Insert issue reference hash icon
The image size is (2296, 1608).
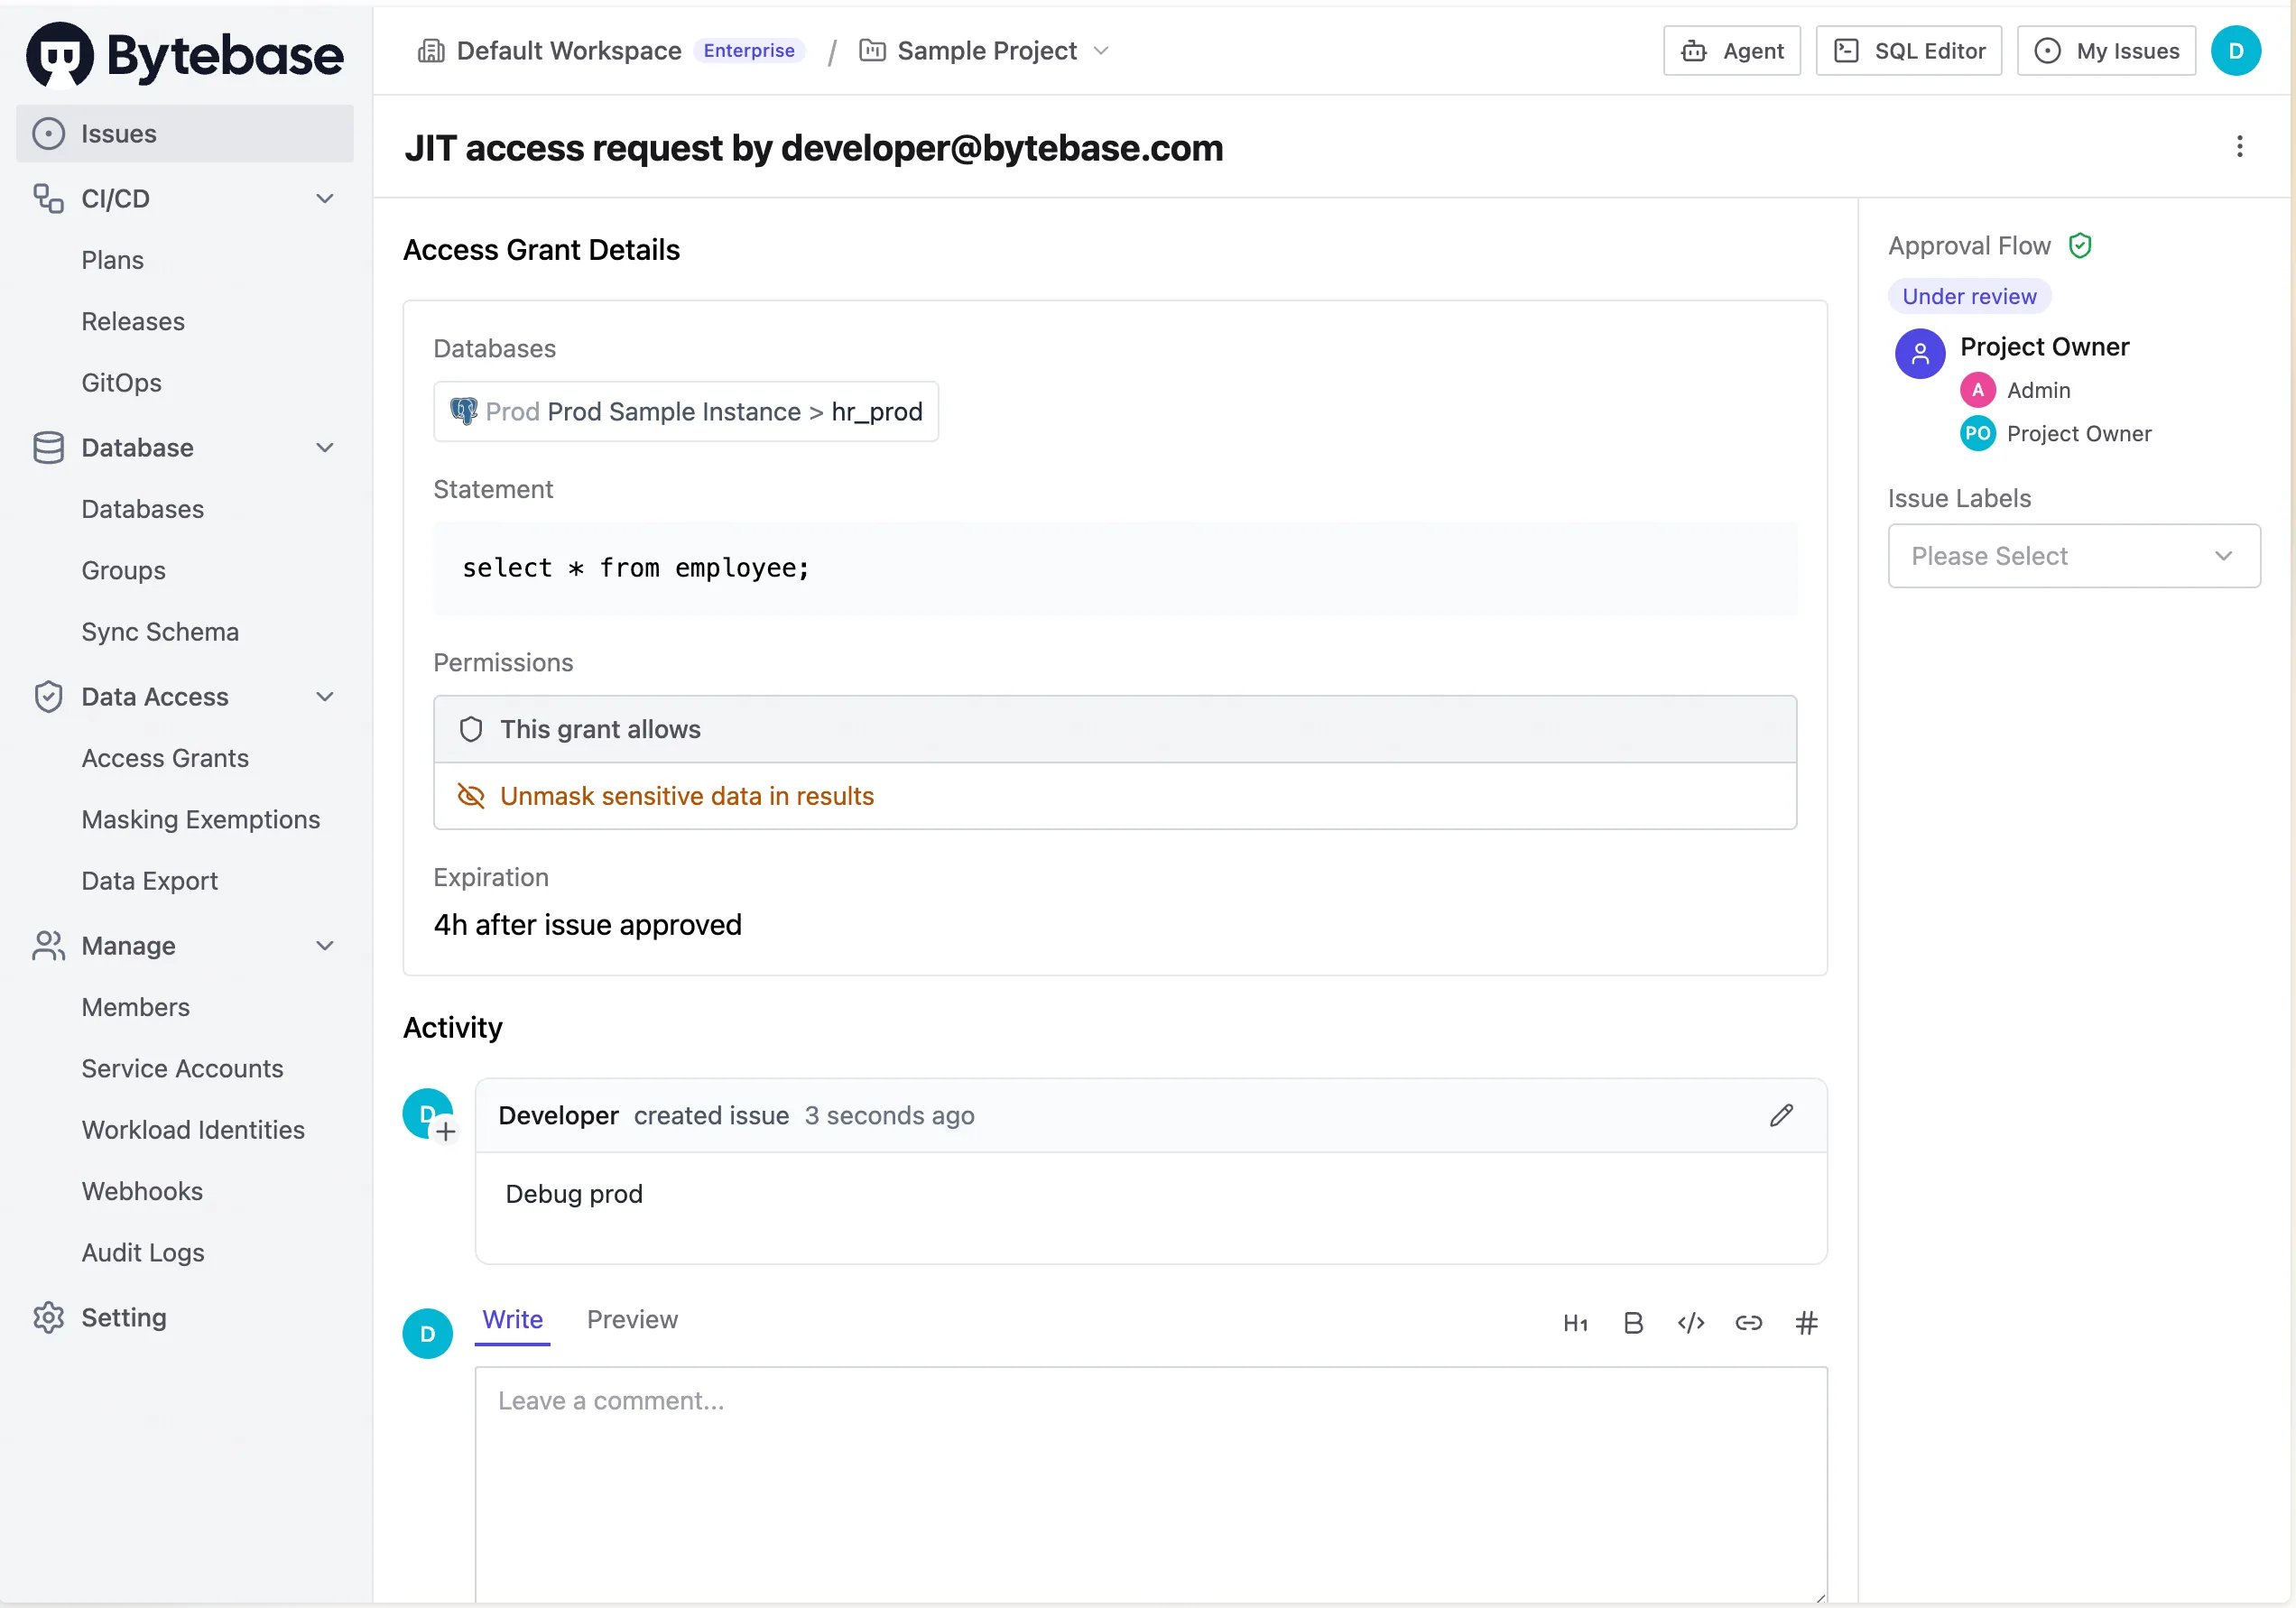tap(1806, 1323)
